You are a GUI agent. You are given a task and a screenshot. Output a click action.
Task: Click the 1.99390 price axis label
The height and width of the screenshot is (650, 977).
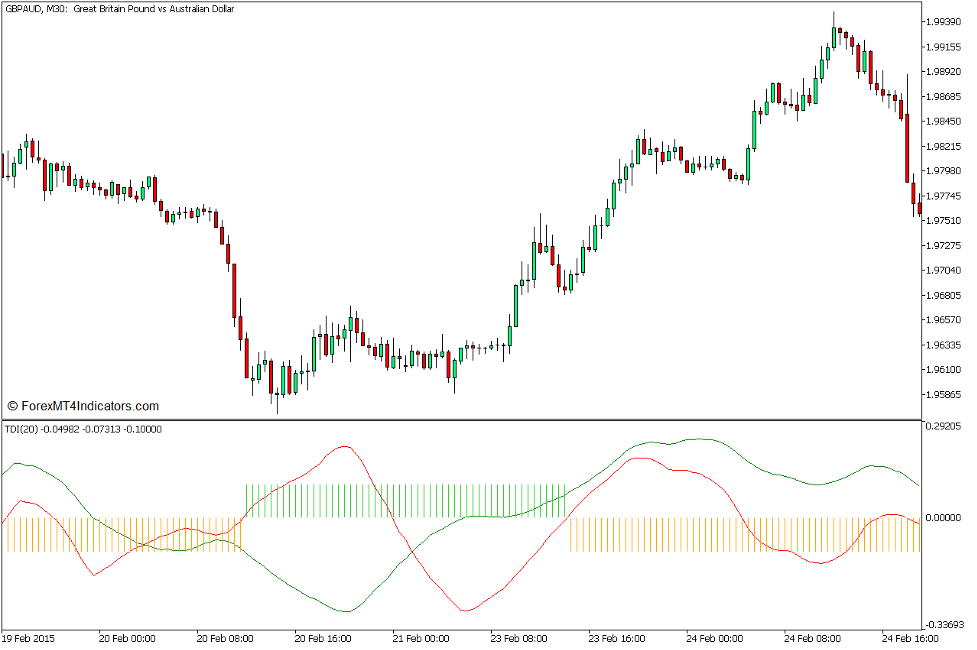click(944, 22)
